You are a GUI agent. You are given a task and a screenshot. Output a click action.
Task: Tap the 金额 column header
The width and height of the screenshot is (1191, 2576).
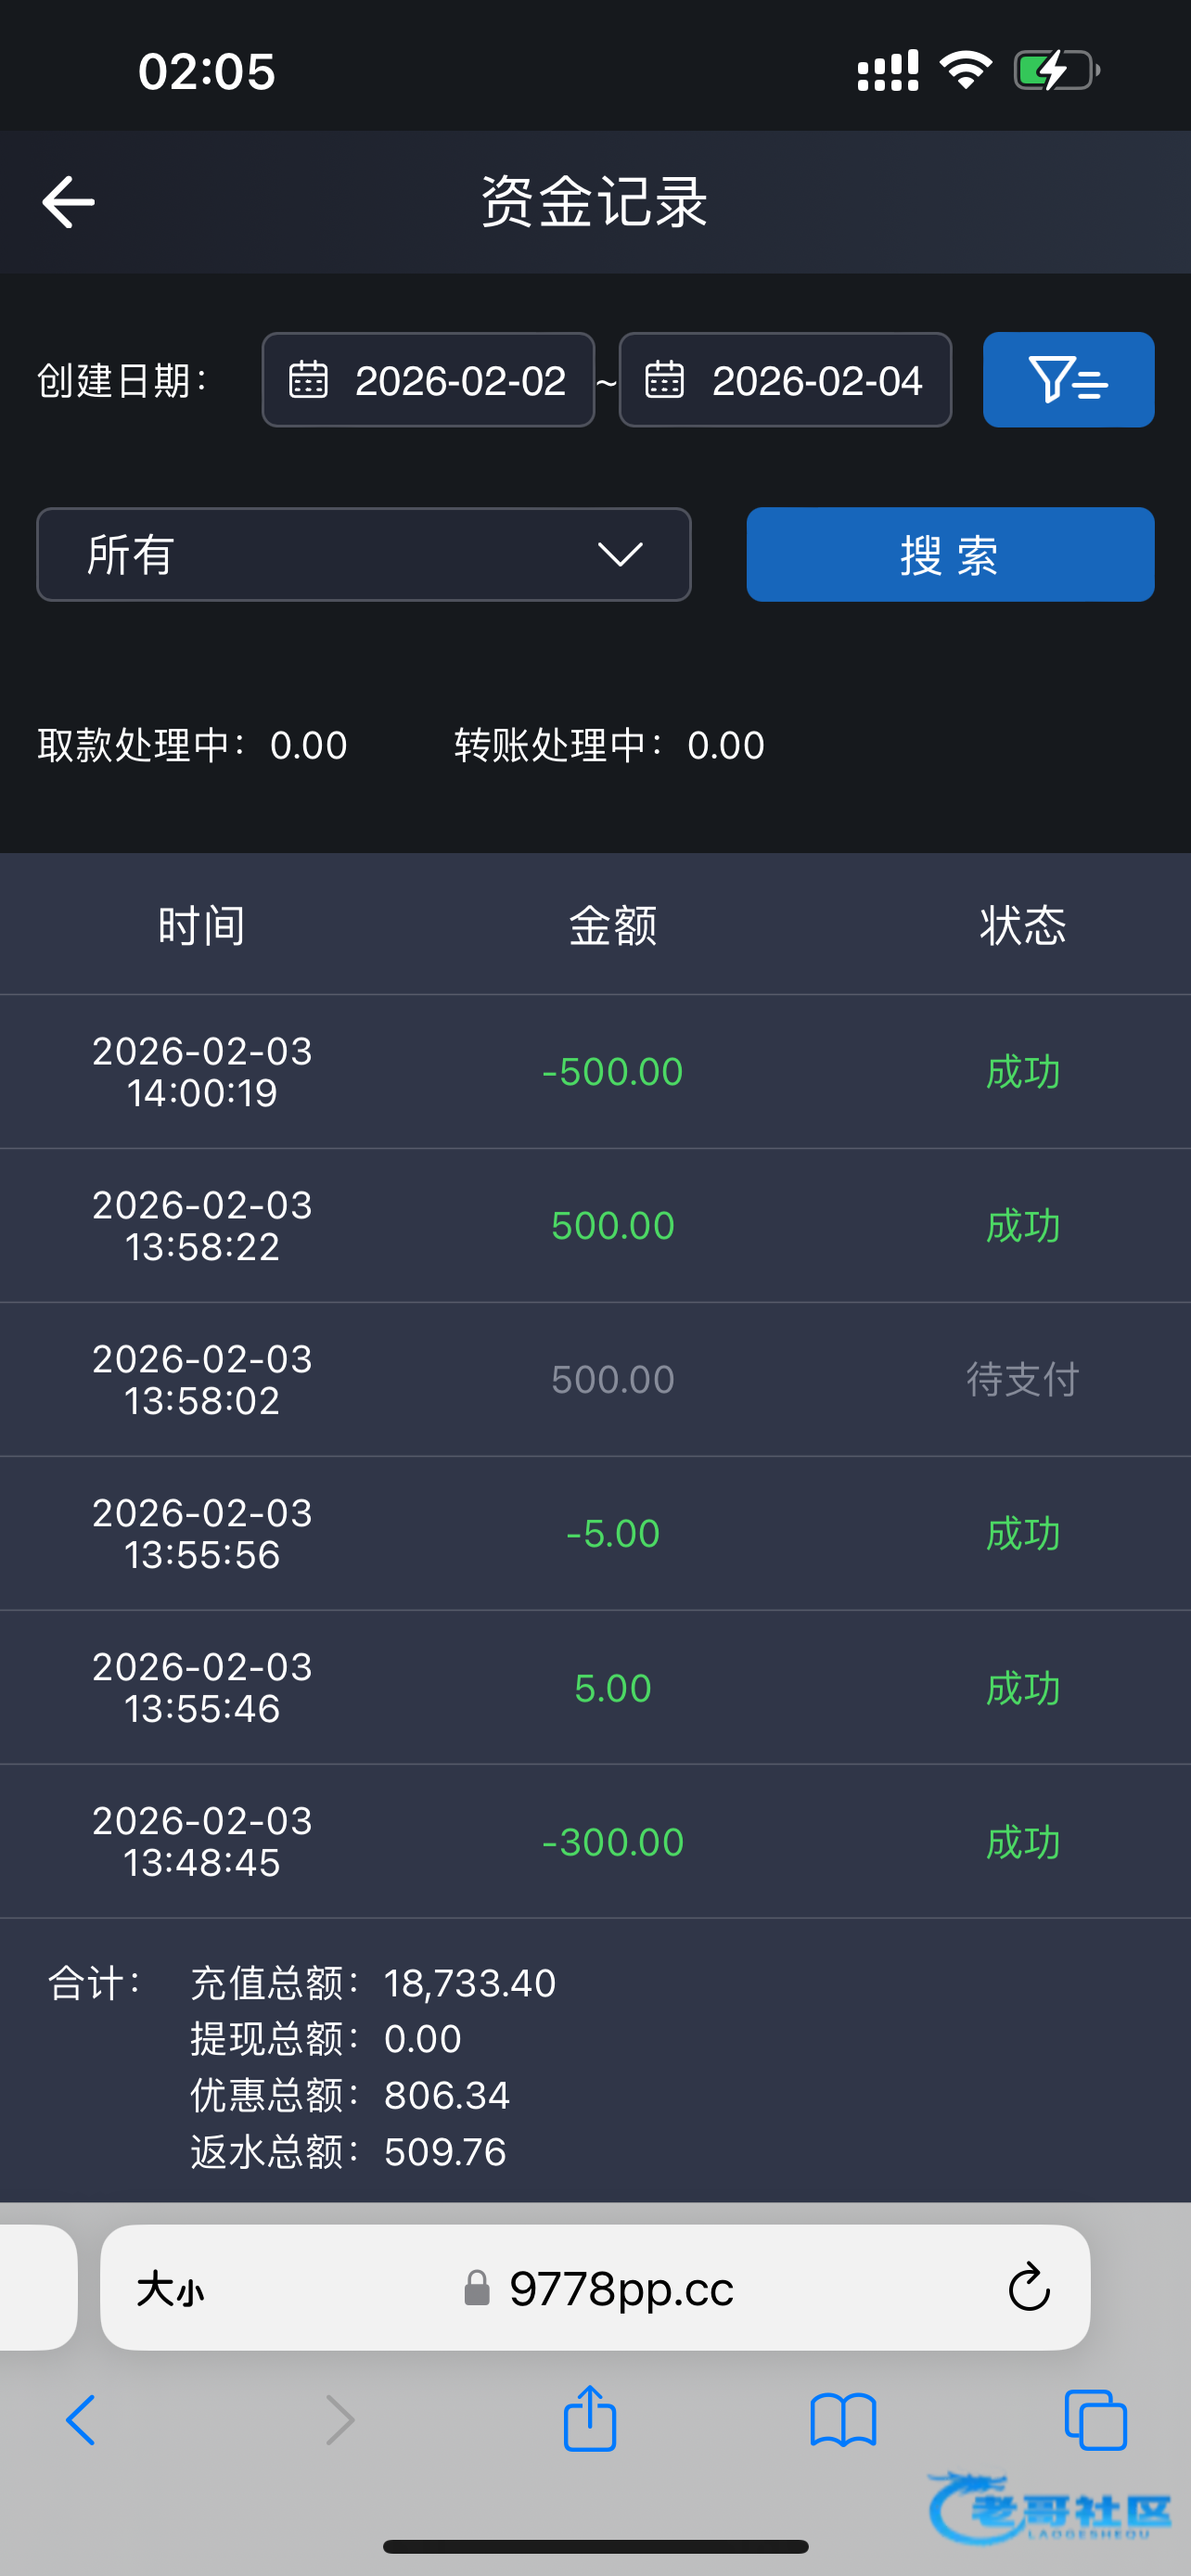612,925
